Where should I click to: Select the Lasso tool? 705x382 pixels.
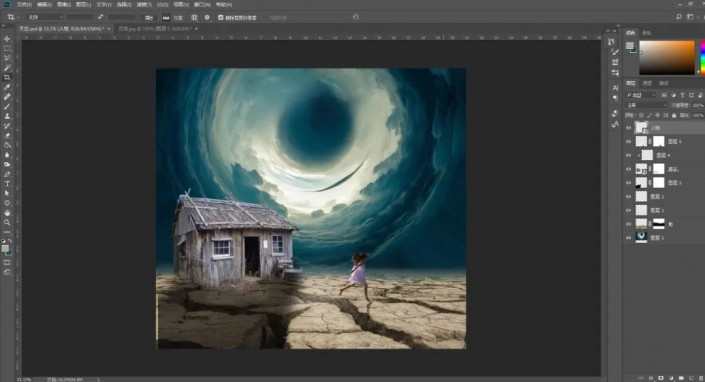pyautogui.click(x=7, y=58)
